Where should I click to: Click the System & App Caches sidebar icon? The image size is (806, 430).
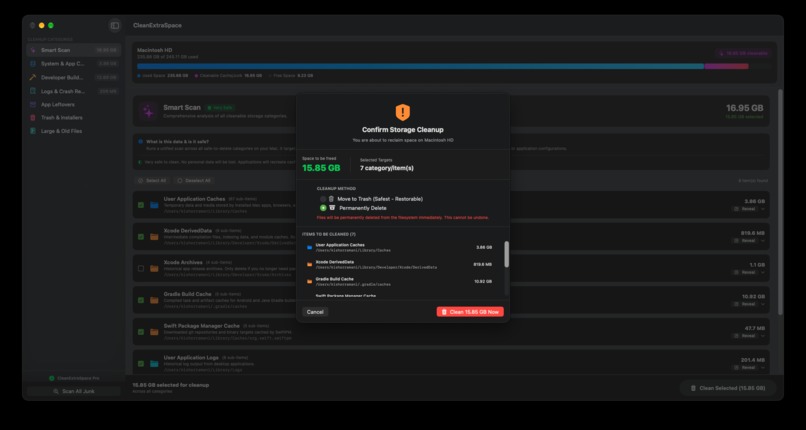click(33, 64)
